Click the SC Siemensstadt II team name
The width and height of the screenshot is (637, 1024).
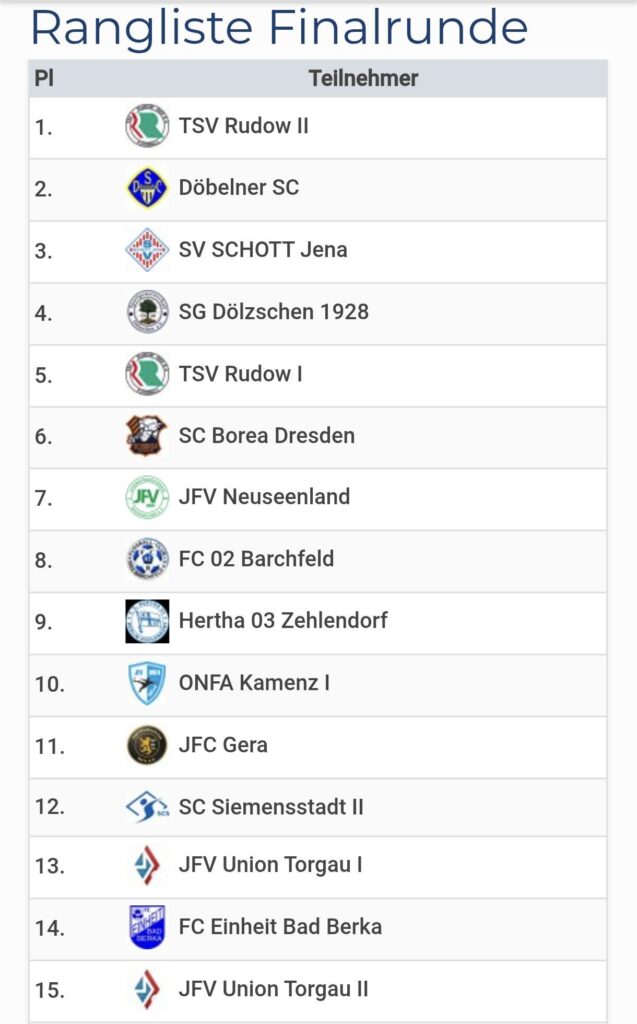point(271,807)
